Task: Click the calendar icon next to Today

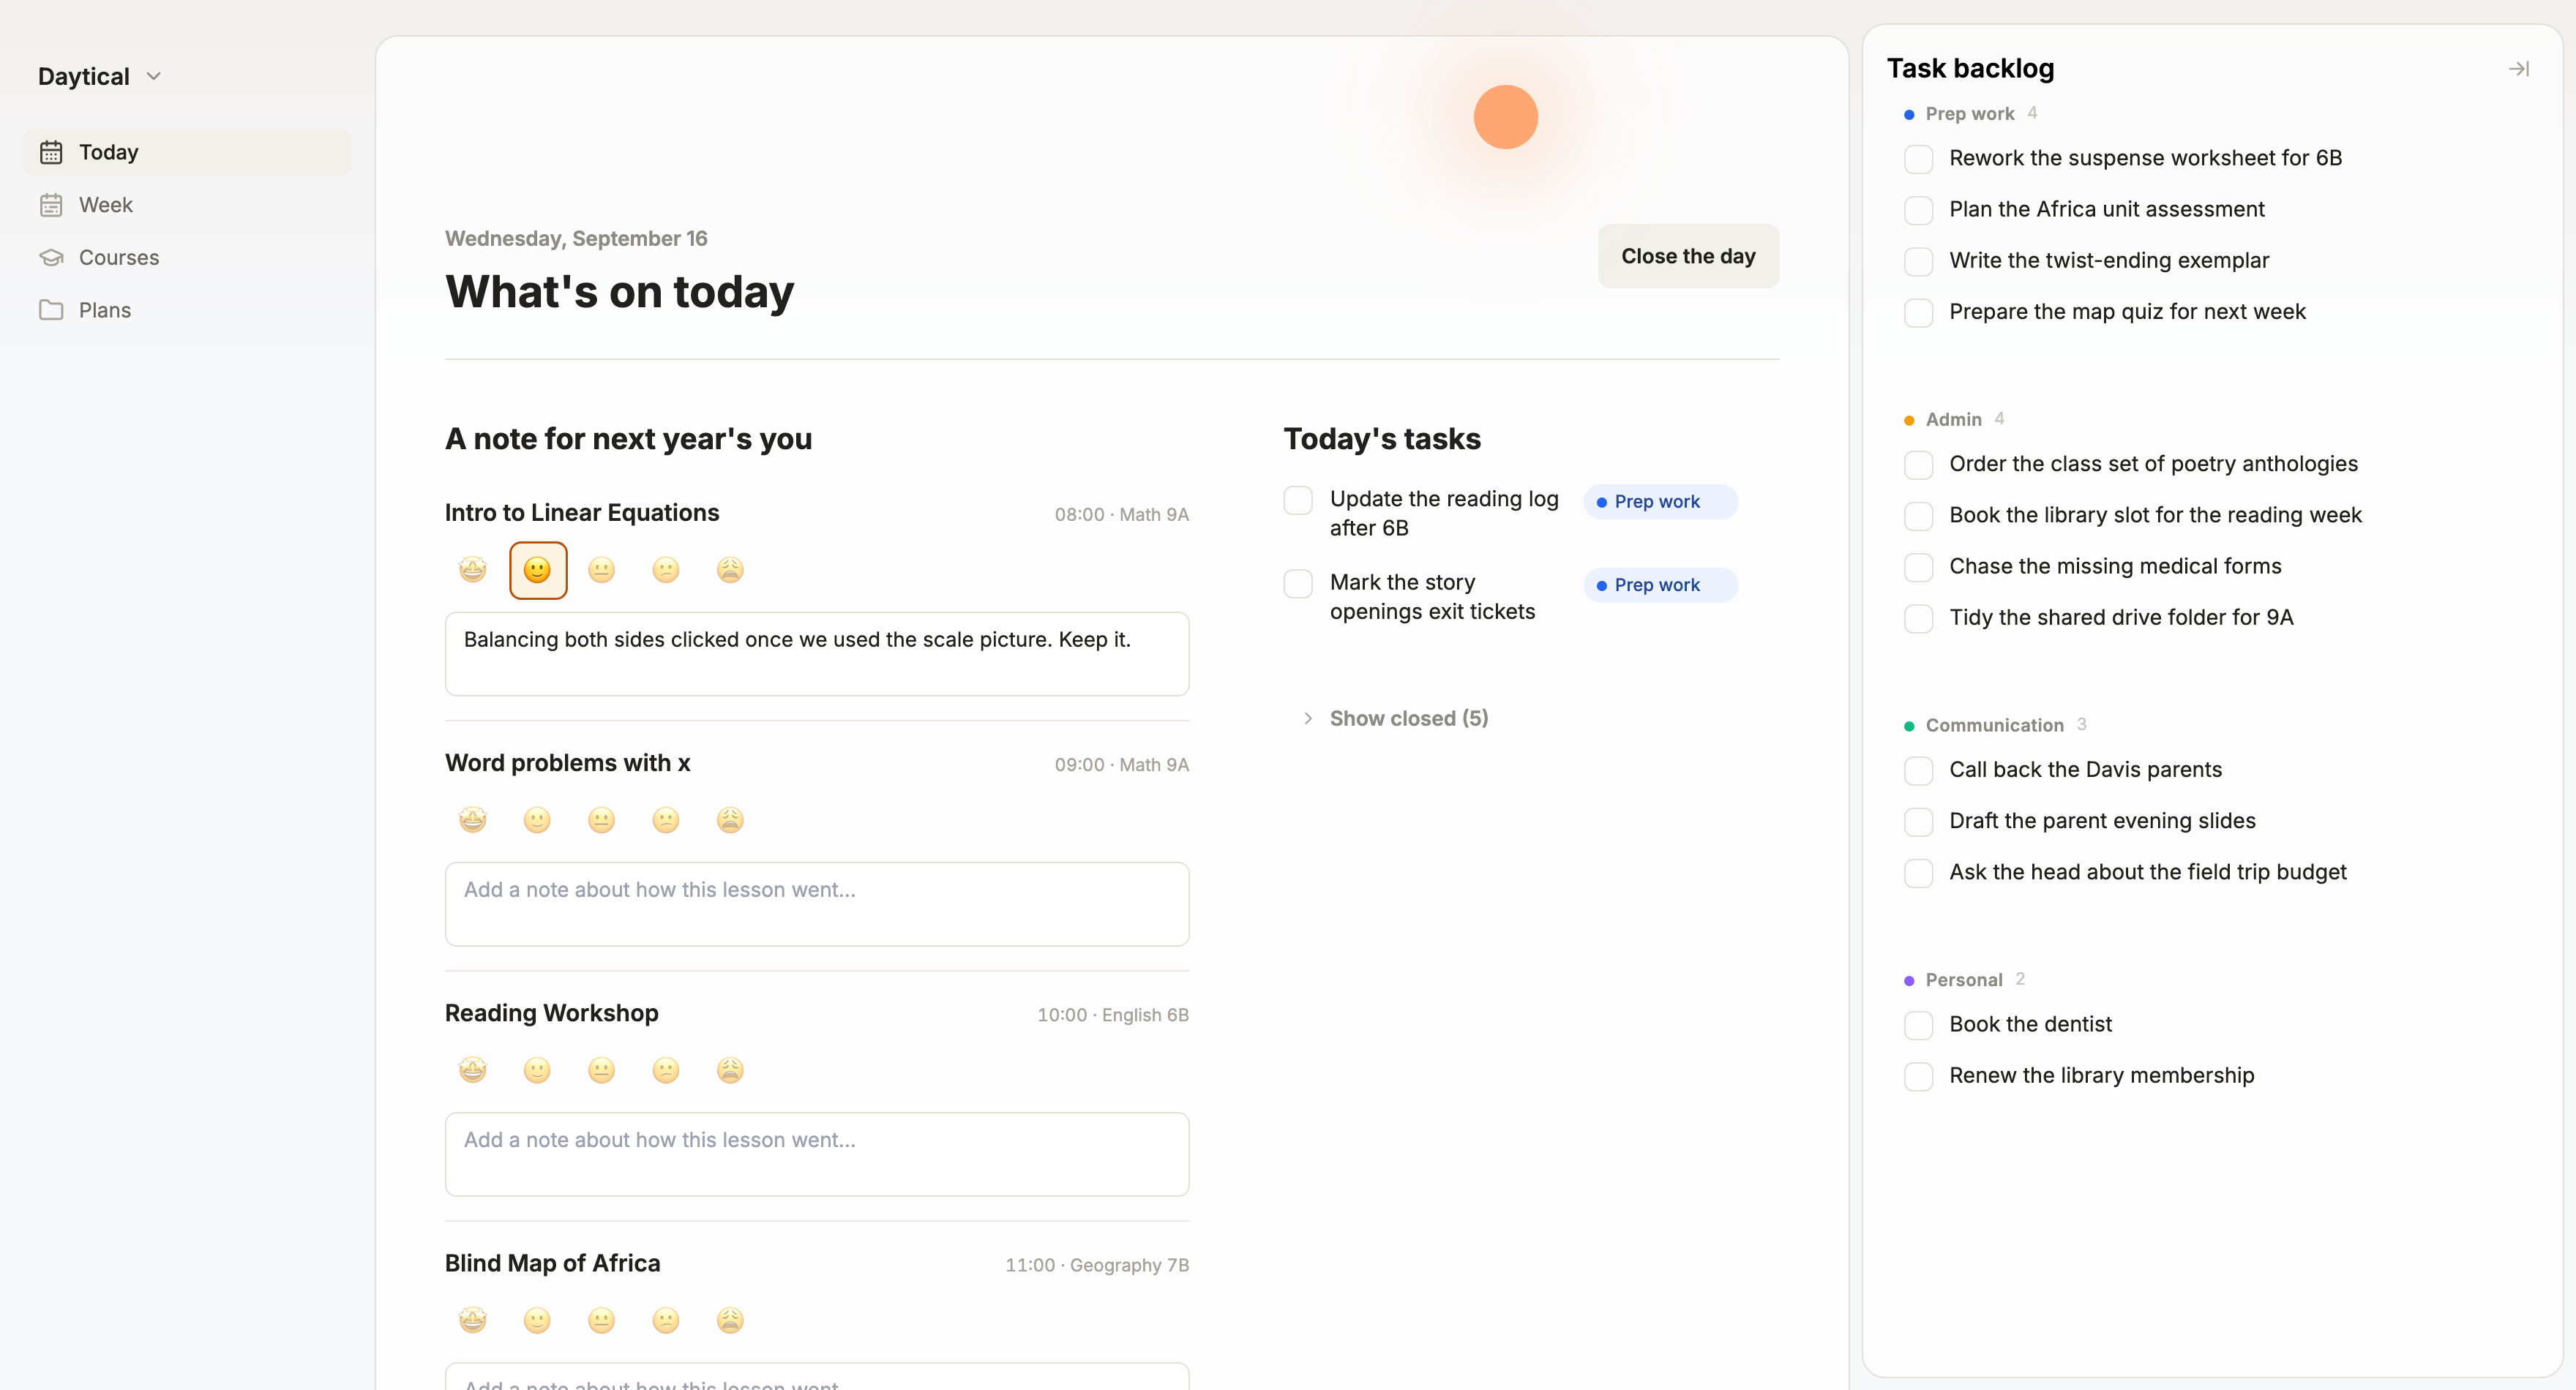Action: [x=51, y=152]
